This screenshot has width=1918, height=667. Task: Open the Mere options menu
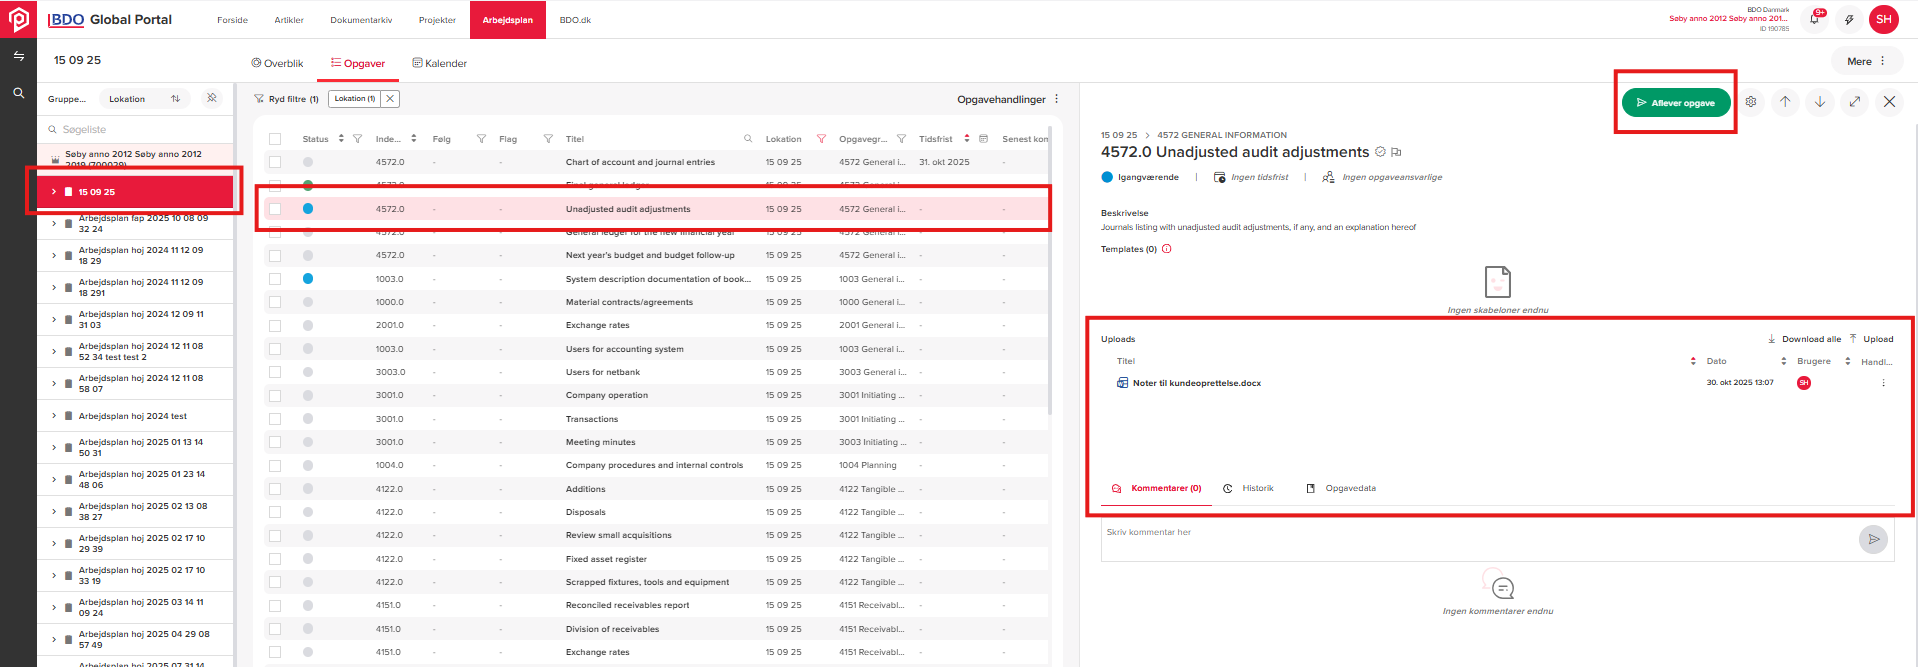click(1865, 61)
